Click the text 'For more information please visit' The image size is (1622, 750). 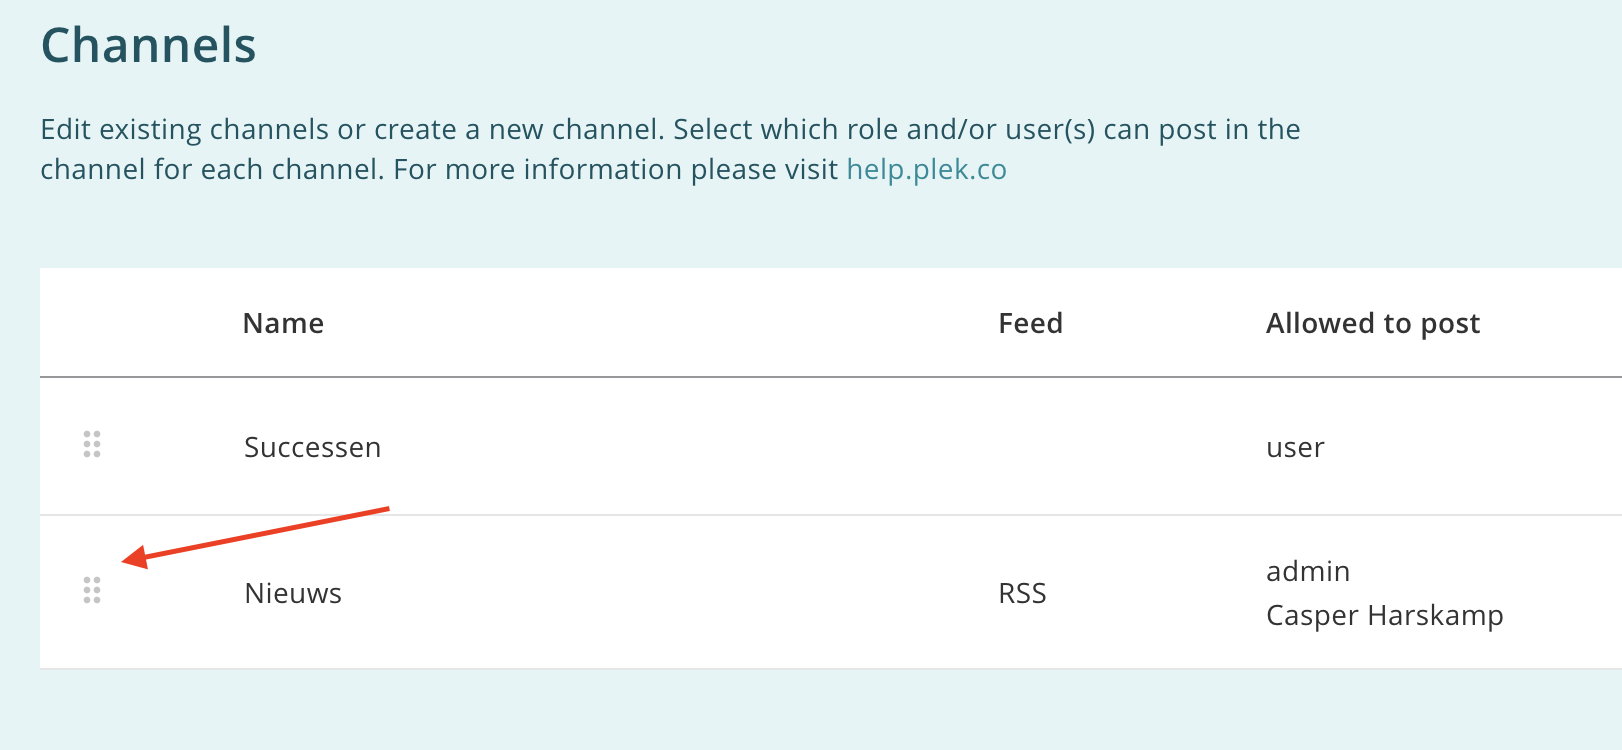click(615, 169)
